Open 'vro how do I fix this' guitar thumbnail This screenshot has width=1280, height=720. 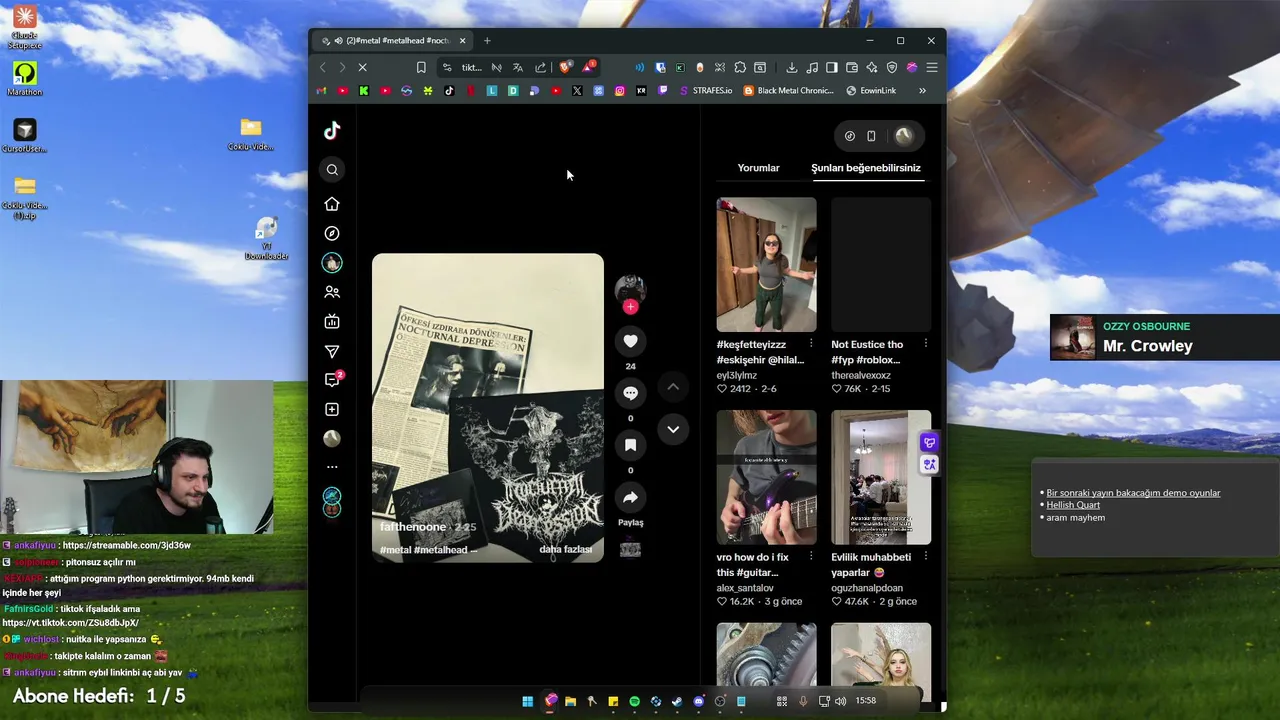point(766,477)
